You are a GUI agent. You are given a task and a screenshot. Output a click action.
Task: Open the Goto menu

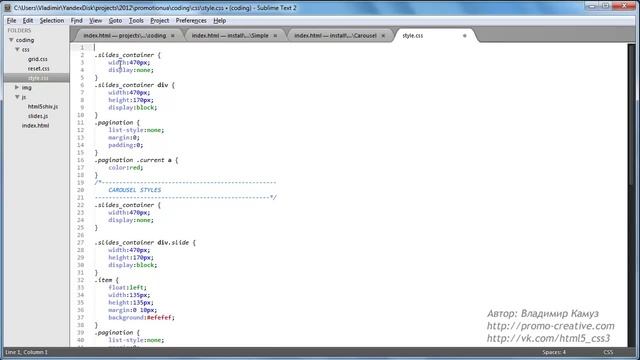pos(115,20)
